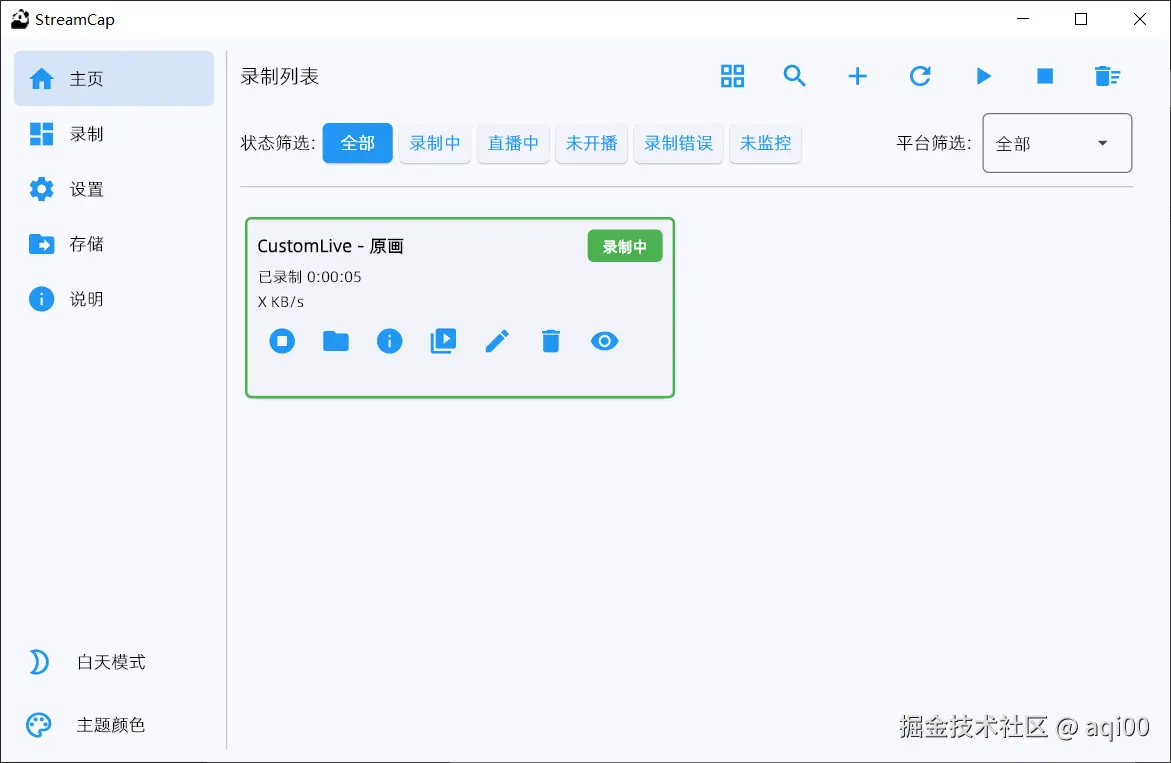The height and width of the screenshot is (763, 1171).
Task: Start all recordings from the toolbar
Action: 982,75
